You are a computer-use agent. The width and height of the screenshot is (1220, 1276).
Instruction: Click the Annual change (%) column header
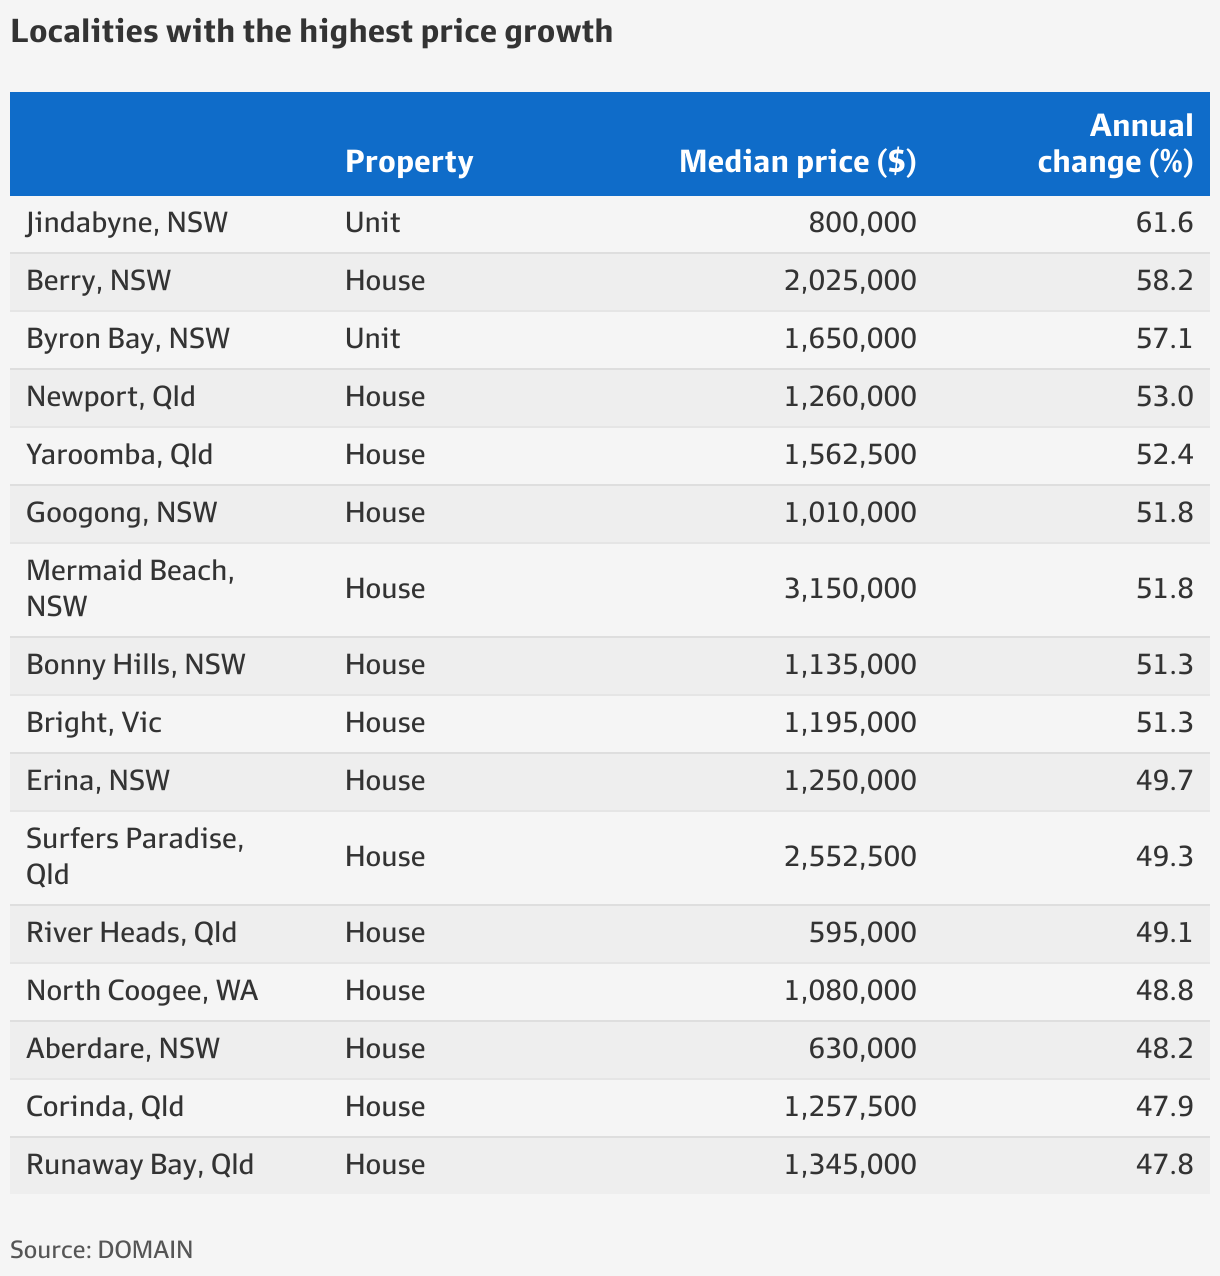[1115, 144]
